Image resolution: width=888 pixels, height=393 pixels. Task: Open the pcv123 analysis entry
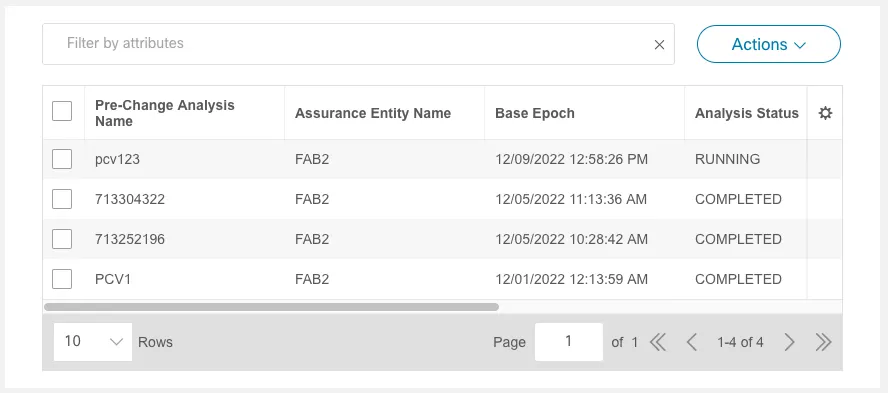[117, 160]
